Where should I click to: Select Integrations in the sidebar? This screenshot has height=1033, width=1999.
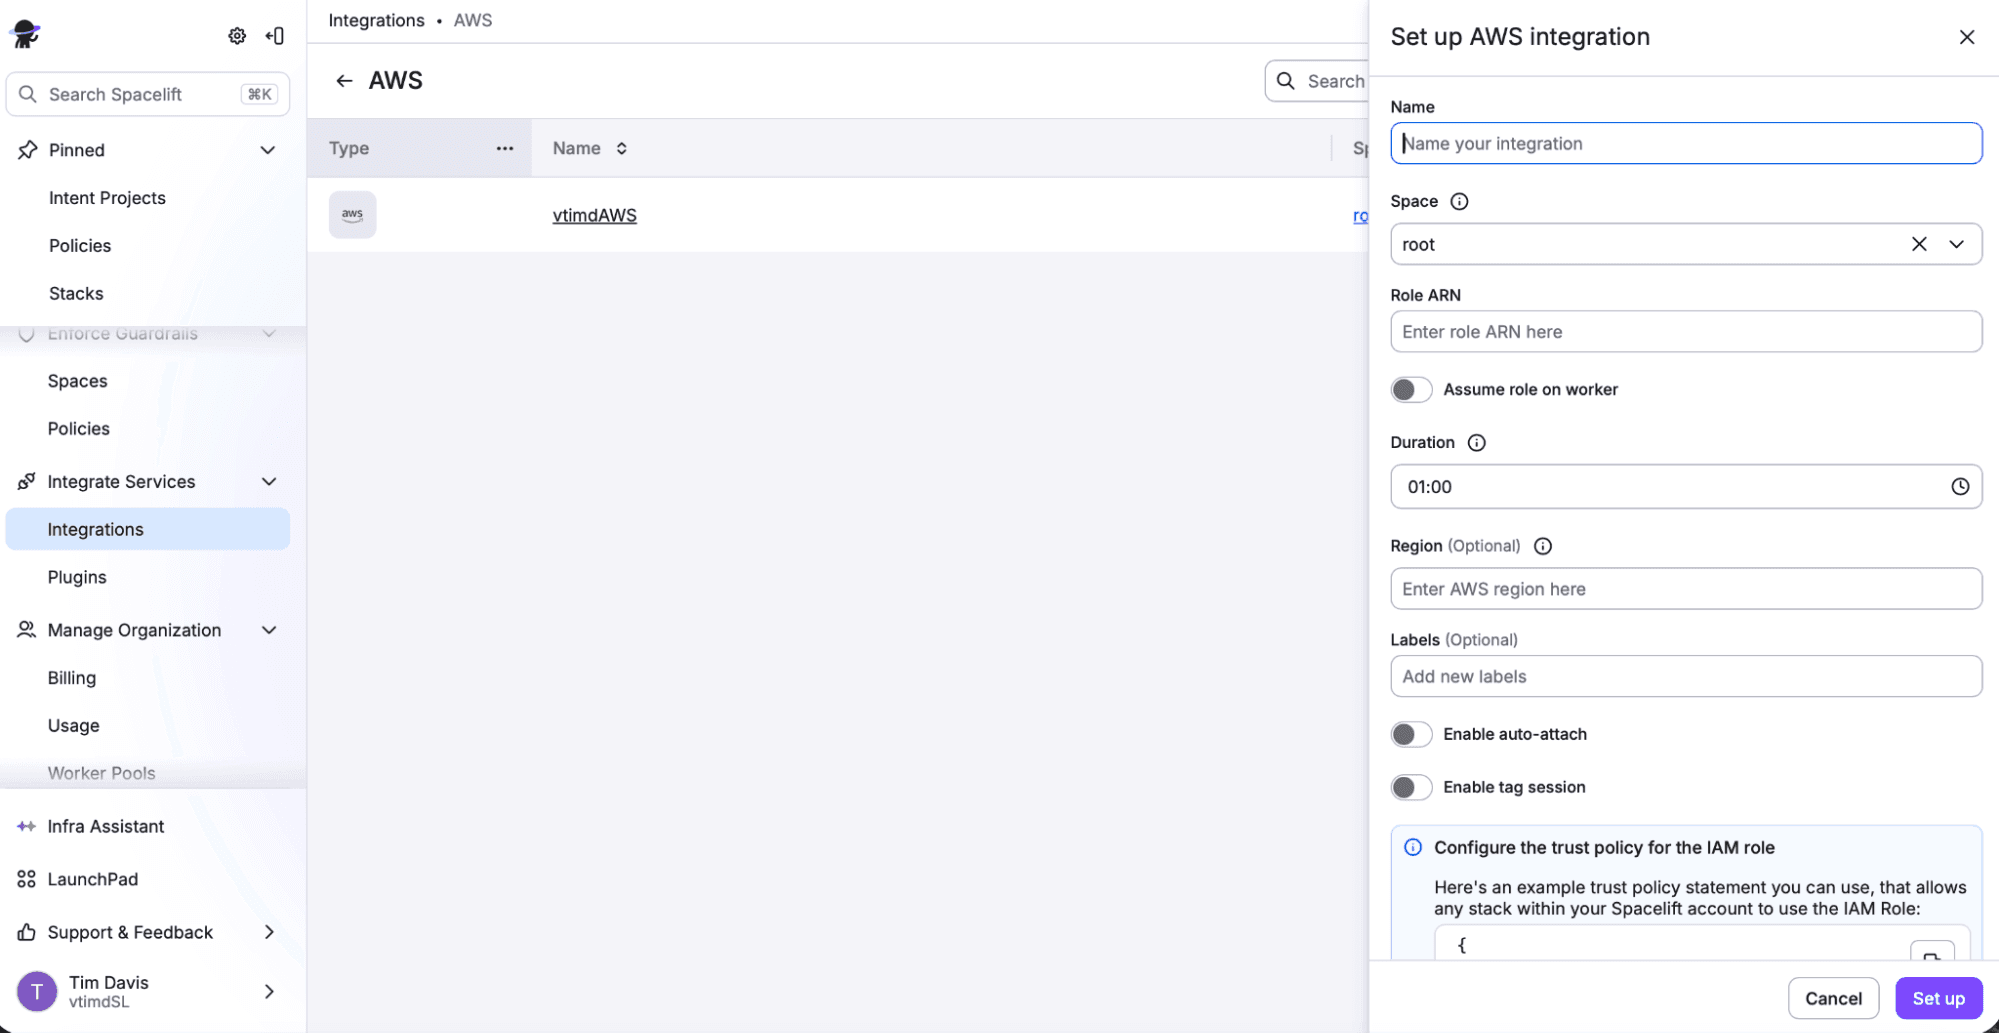point(147,529)
